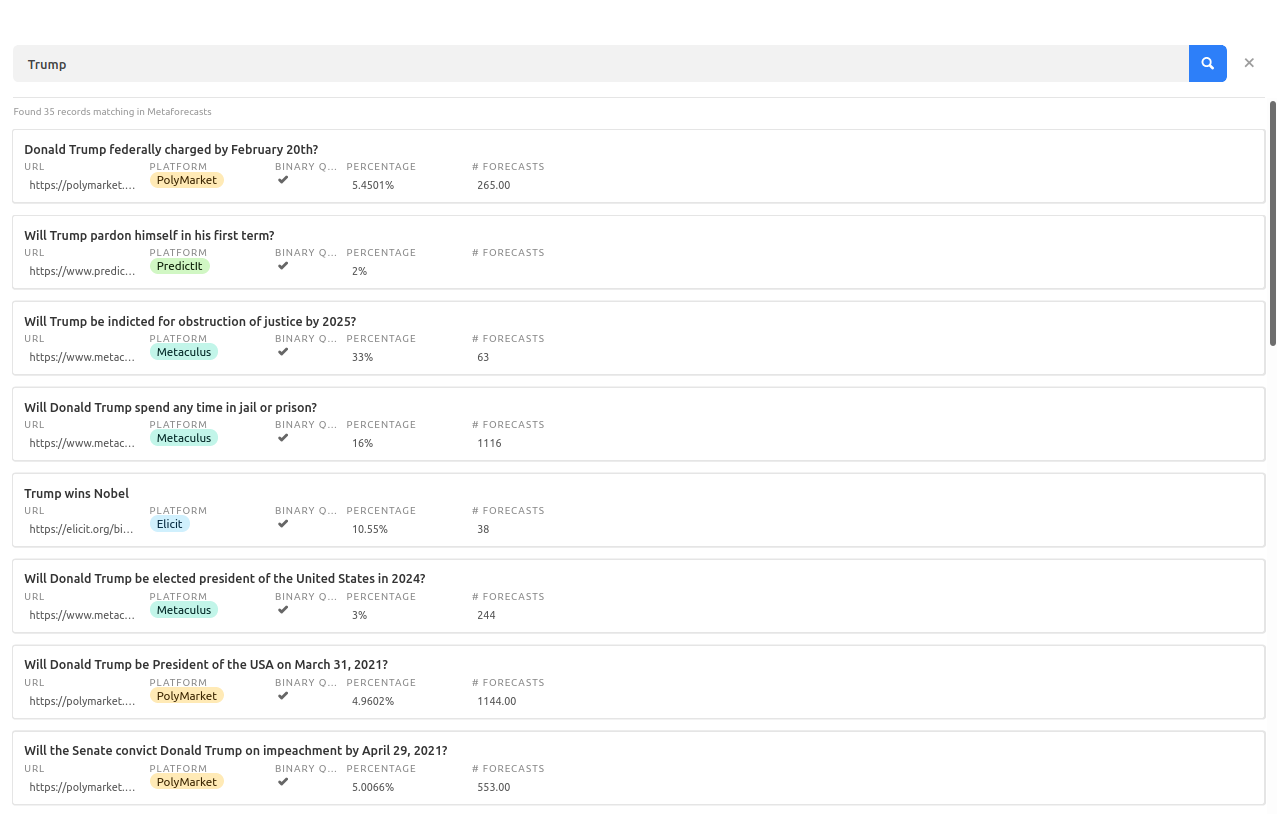Select Metaculus tag on obstruction of justice record
Viewport: 1277px width, 814px height.
[184, 352]
